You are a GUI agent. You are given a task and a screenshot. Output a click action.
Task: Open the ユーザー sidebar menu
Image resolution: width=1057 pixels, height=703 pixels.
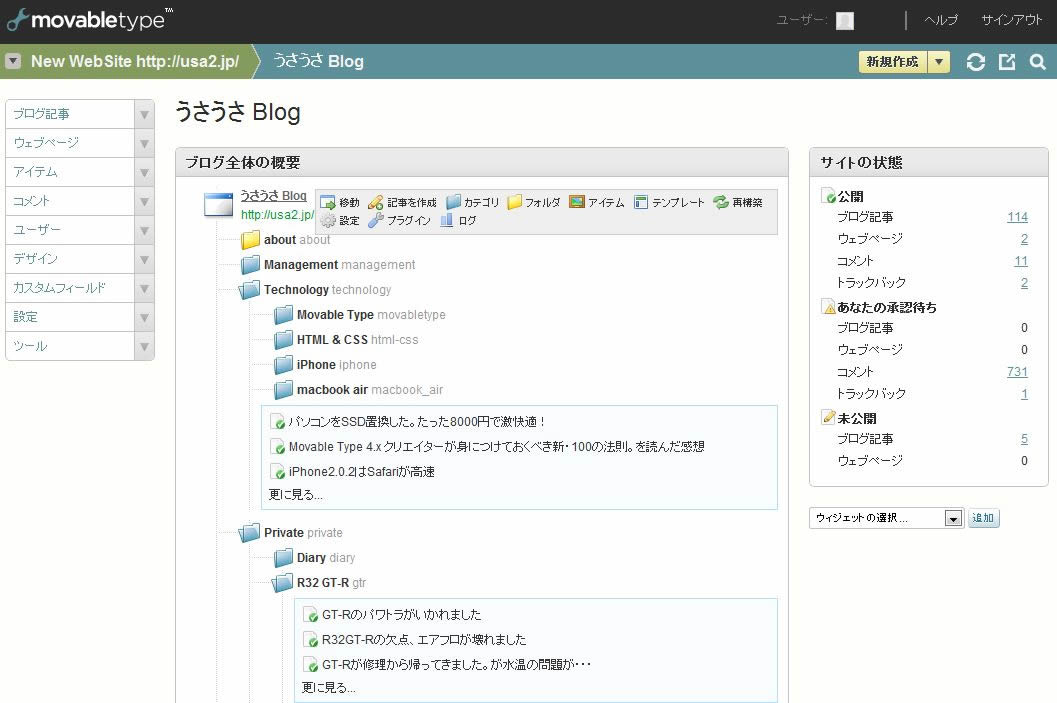pos(70,231)
